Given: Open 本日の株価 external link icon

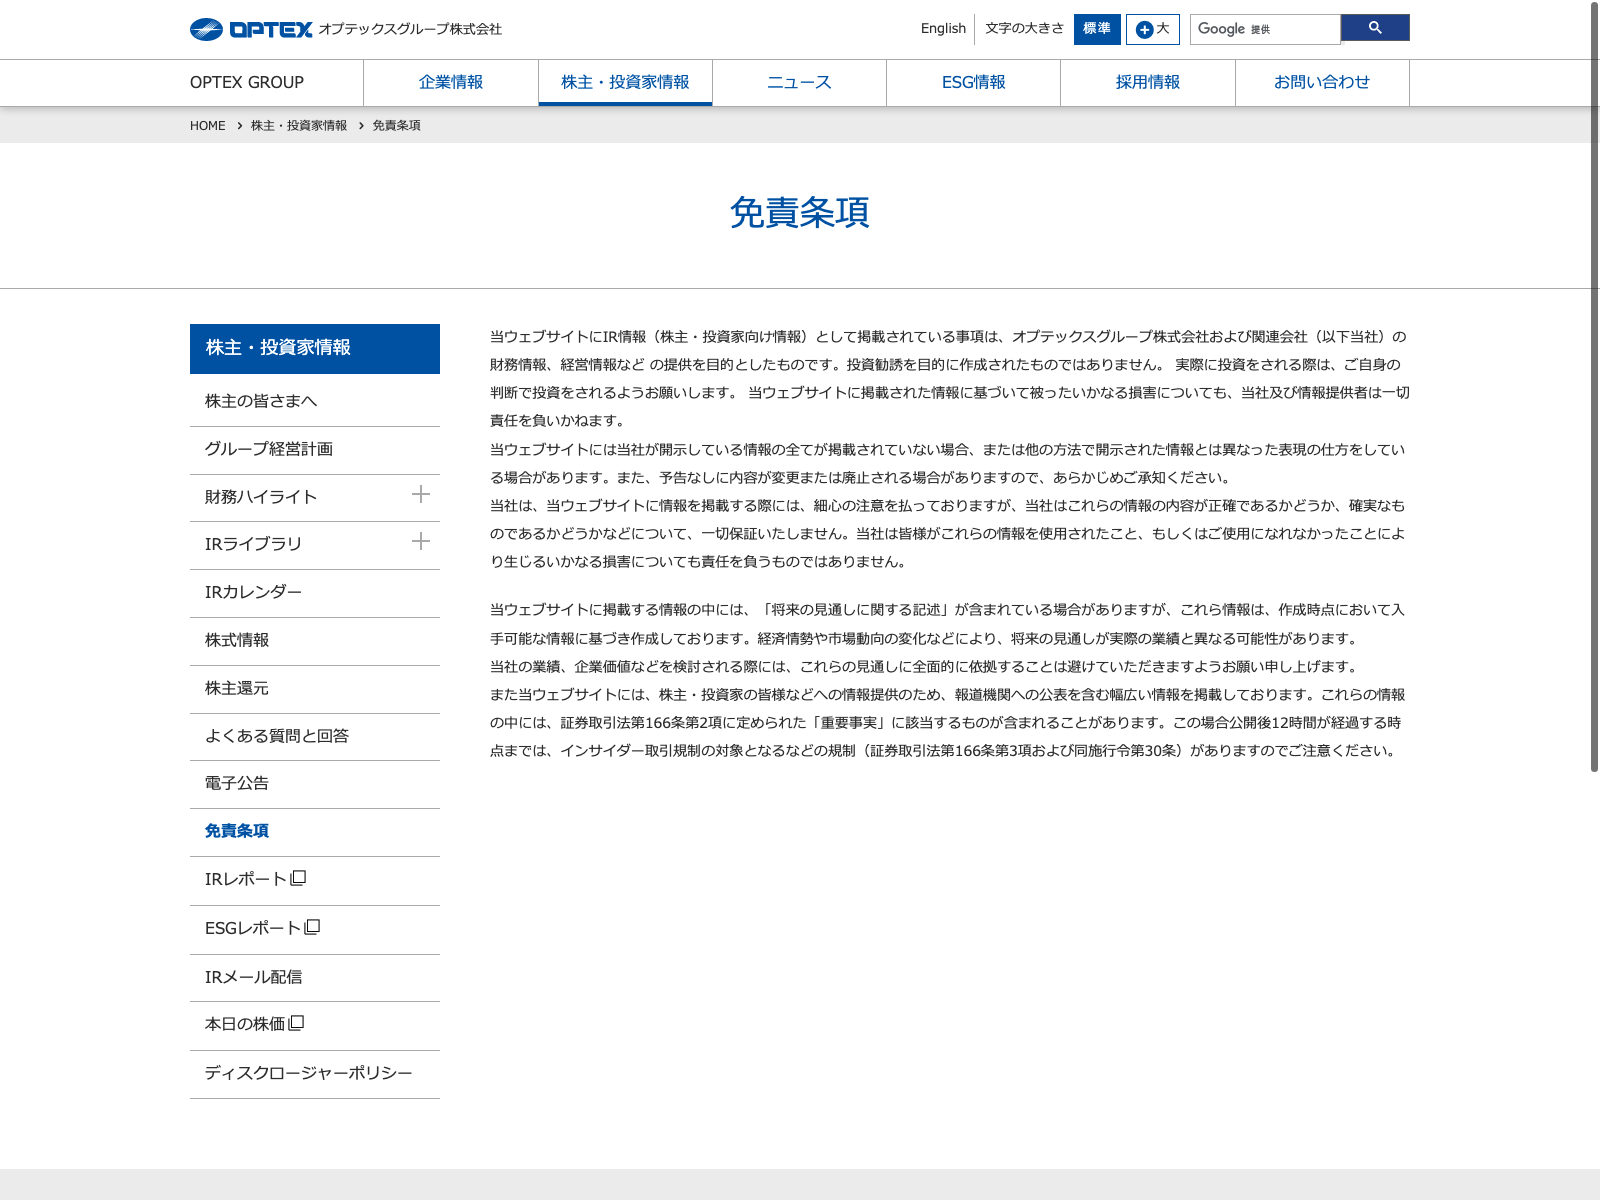Looking at the screenshot, I should [296, 1024].
